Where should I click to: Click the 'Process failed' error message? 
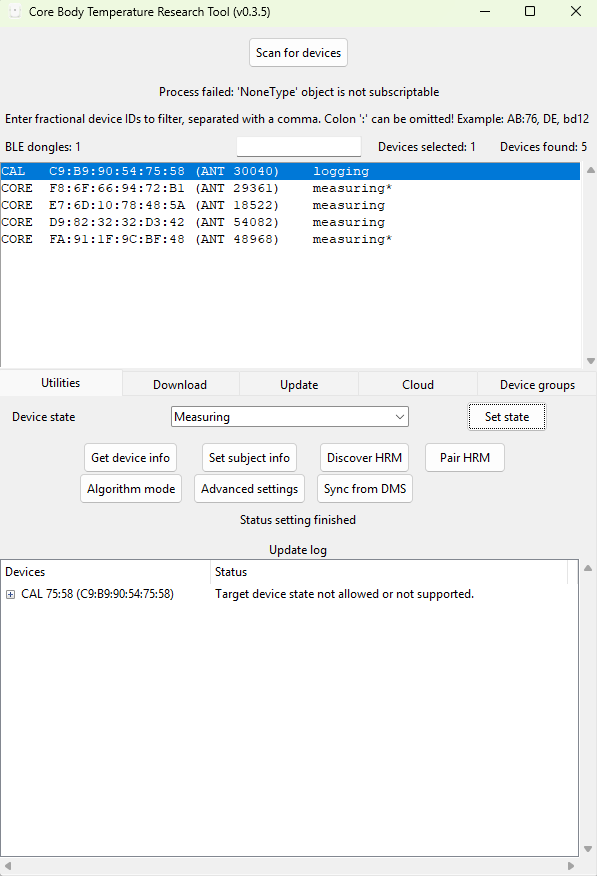click(299, 92)
